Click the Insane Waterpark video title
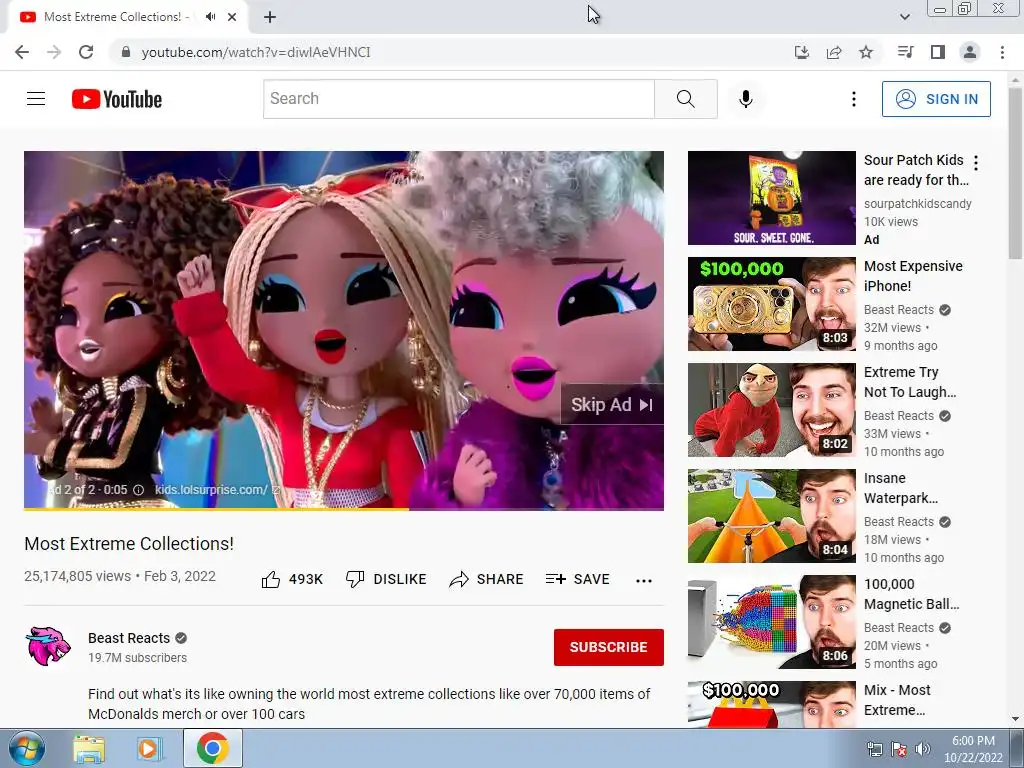 point(901,488)
